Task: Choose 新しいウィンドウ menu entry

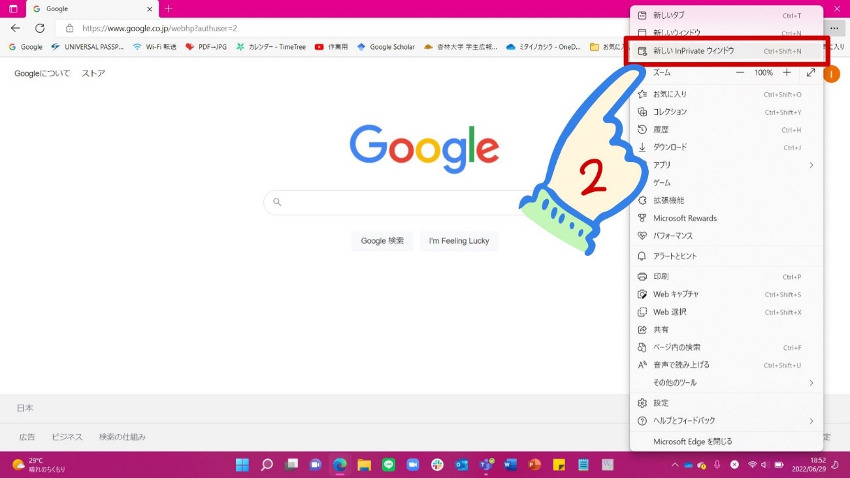Action: pyautogui.click(x=726, y=33)
